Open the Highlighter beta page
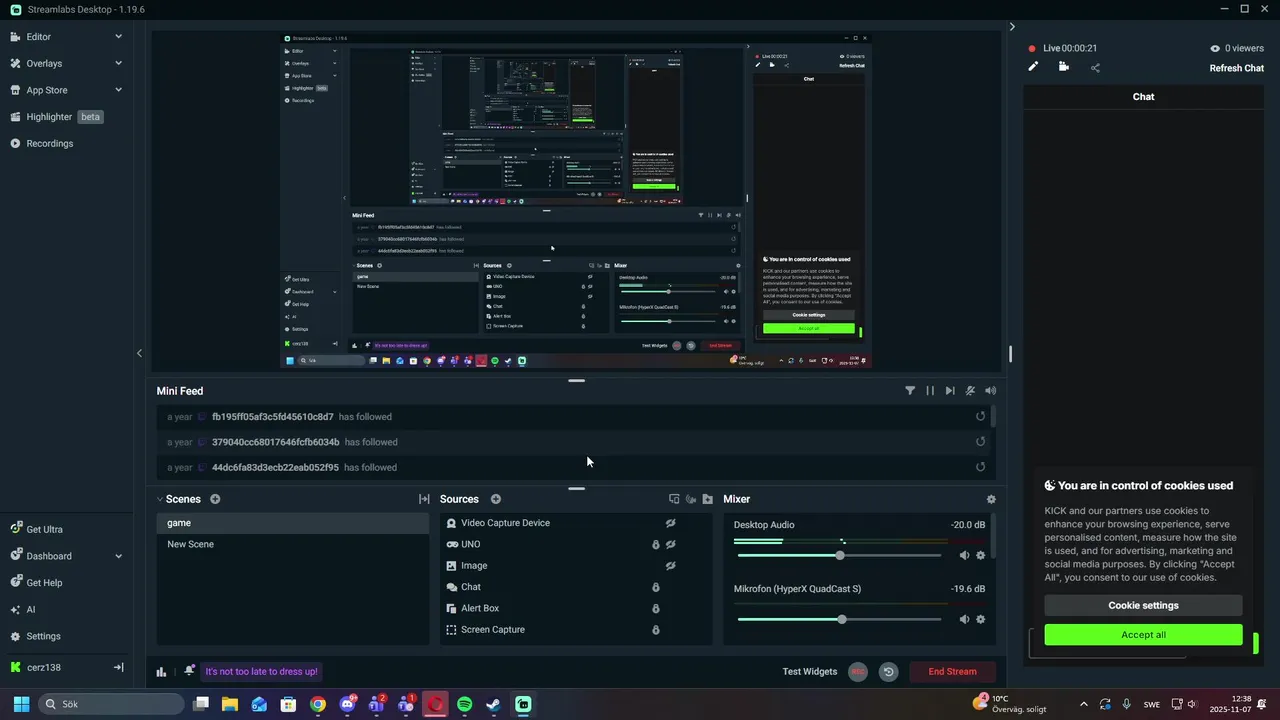This screenshot has height=720, width=1280. pyautogui.click(x=56, y=117)
